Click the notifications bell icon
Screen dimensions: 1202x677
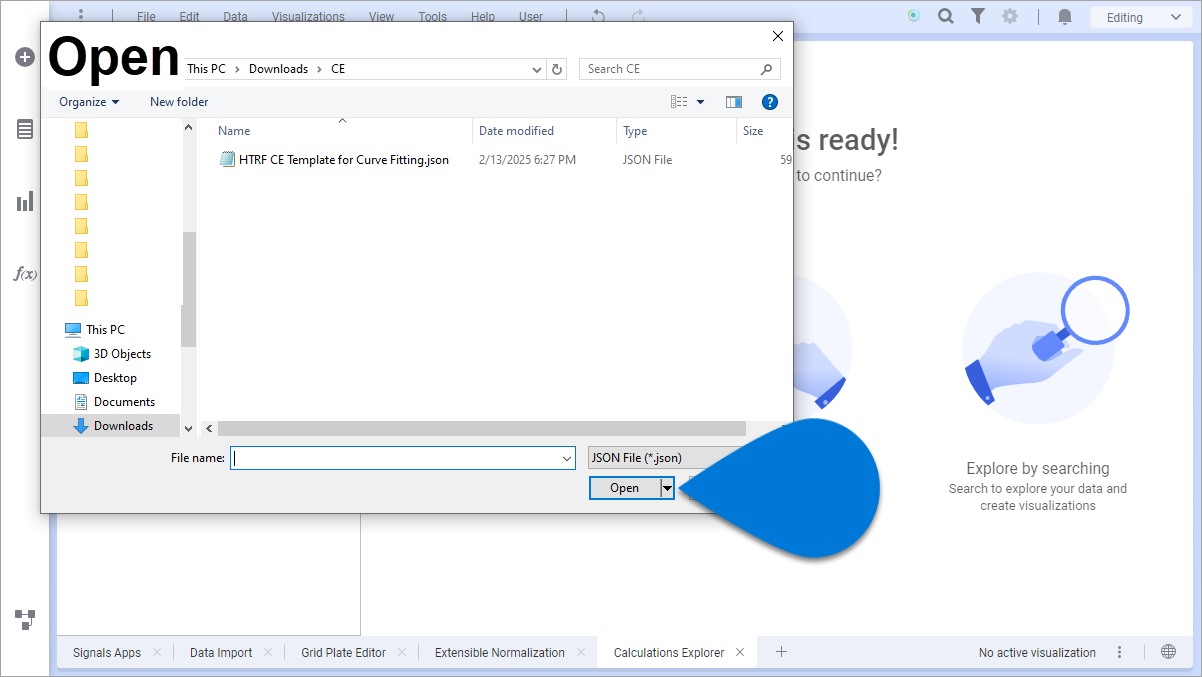click(1065, 17)
